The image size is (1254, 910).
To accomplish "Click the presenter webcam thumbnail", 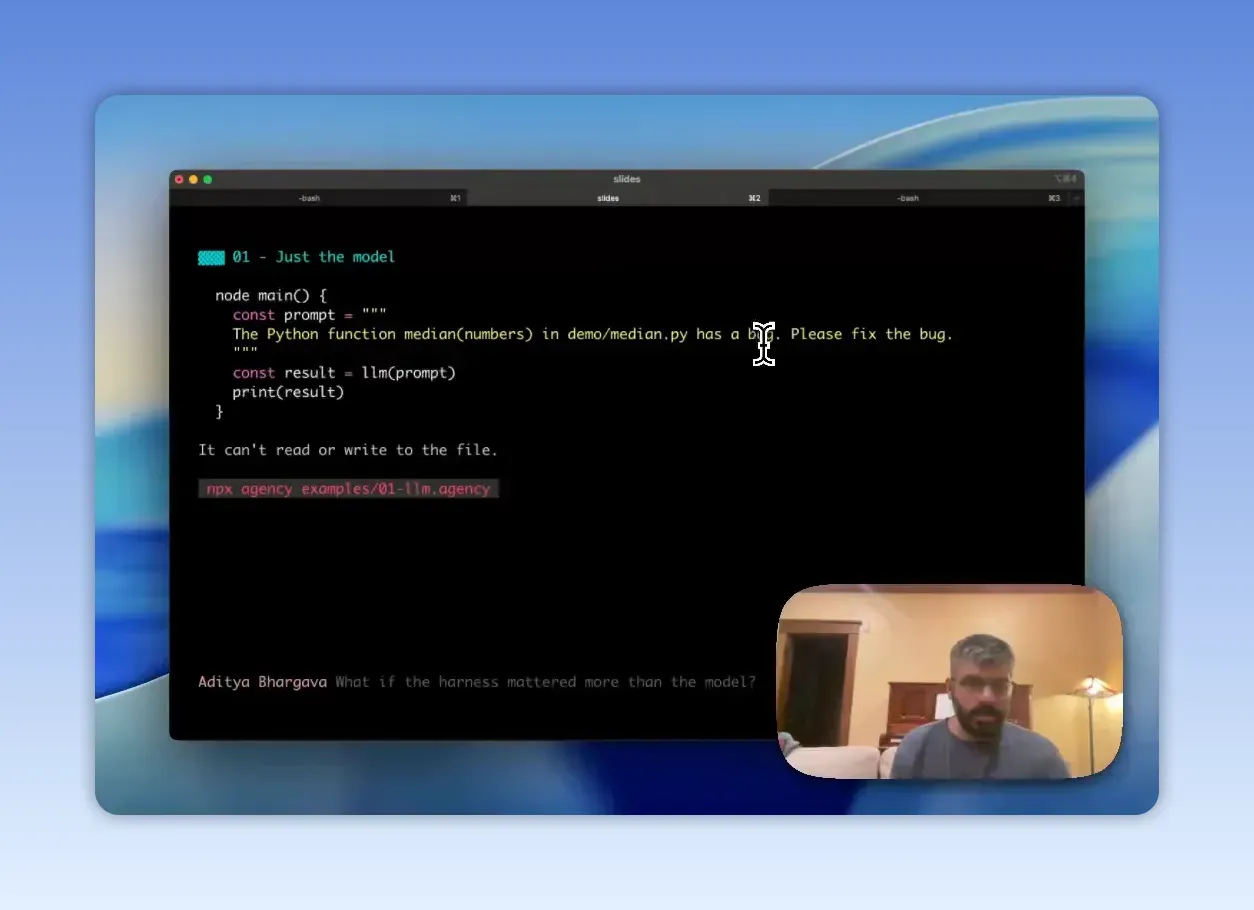I will pos(950,682).
